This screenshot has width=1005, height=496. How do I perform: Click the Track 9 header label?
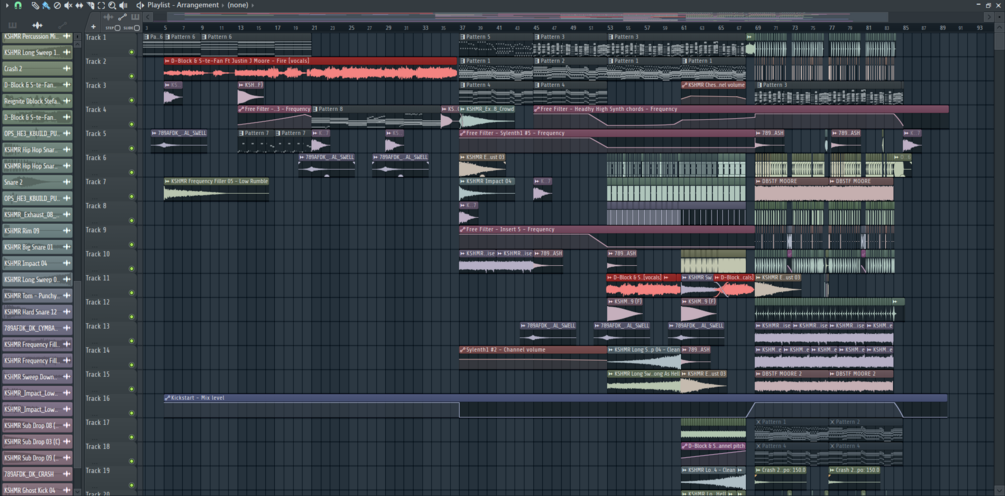[96, 229]
